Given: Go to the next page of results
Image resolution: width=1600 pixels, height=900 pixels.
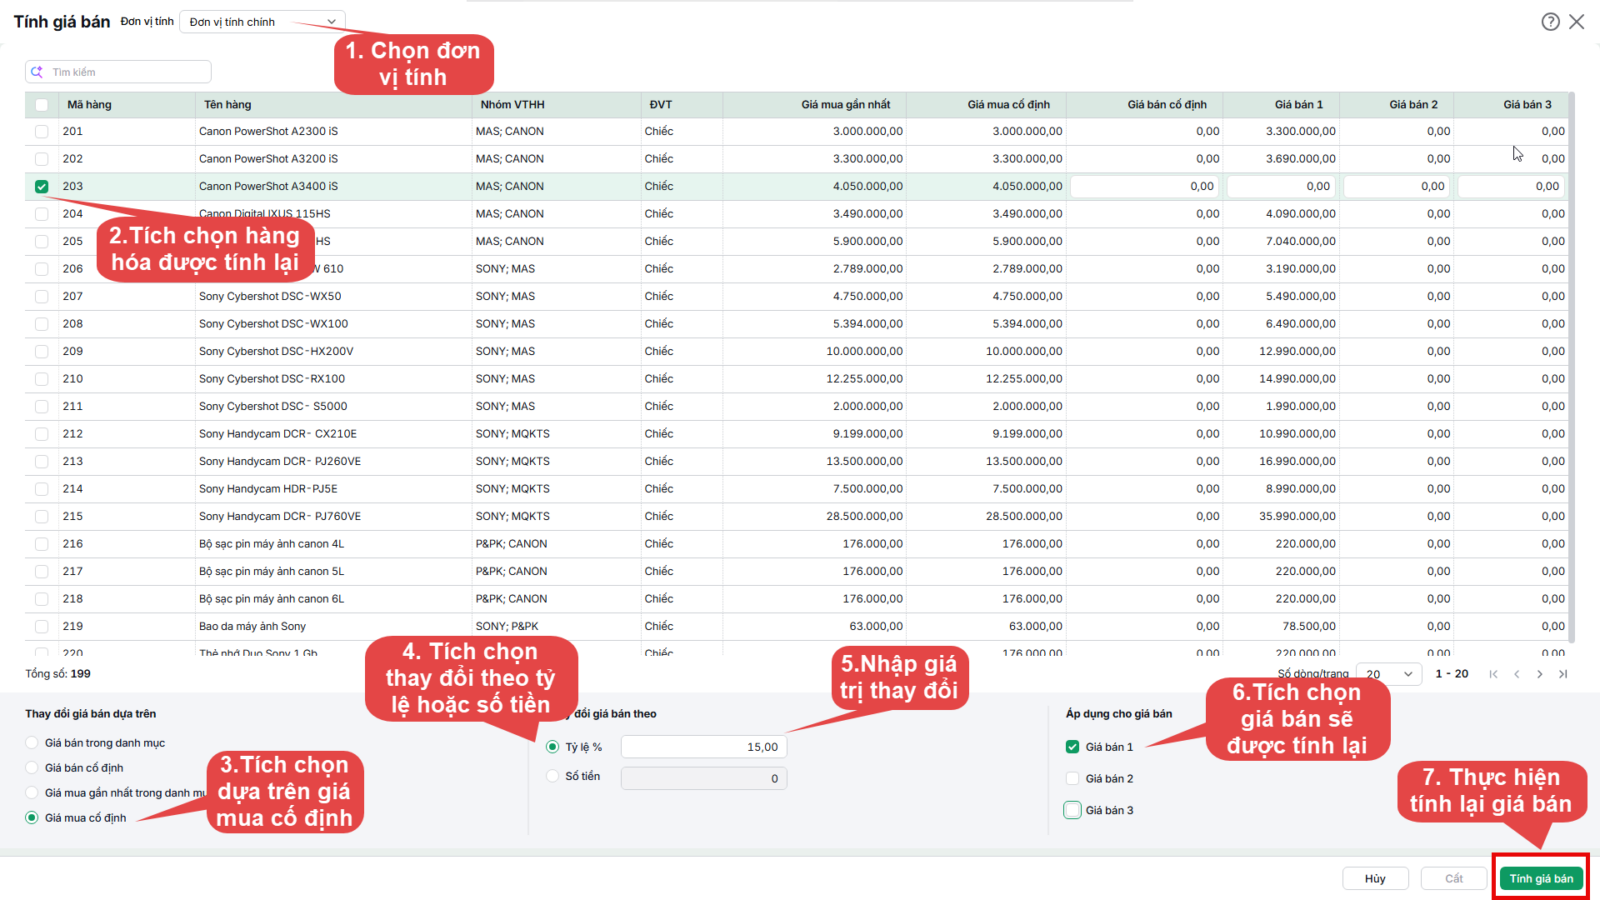Looking at the screenshot, I should [x=1540, y=674].
